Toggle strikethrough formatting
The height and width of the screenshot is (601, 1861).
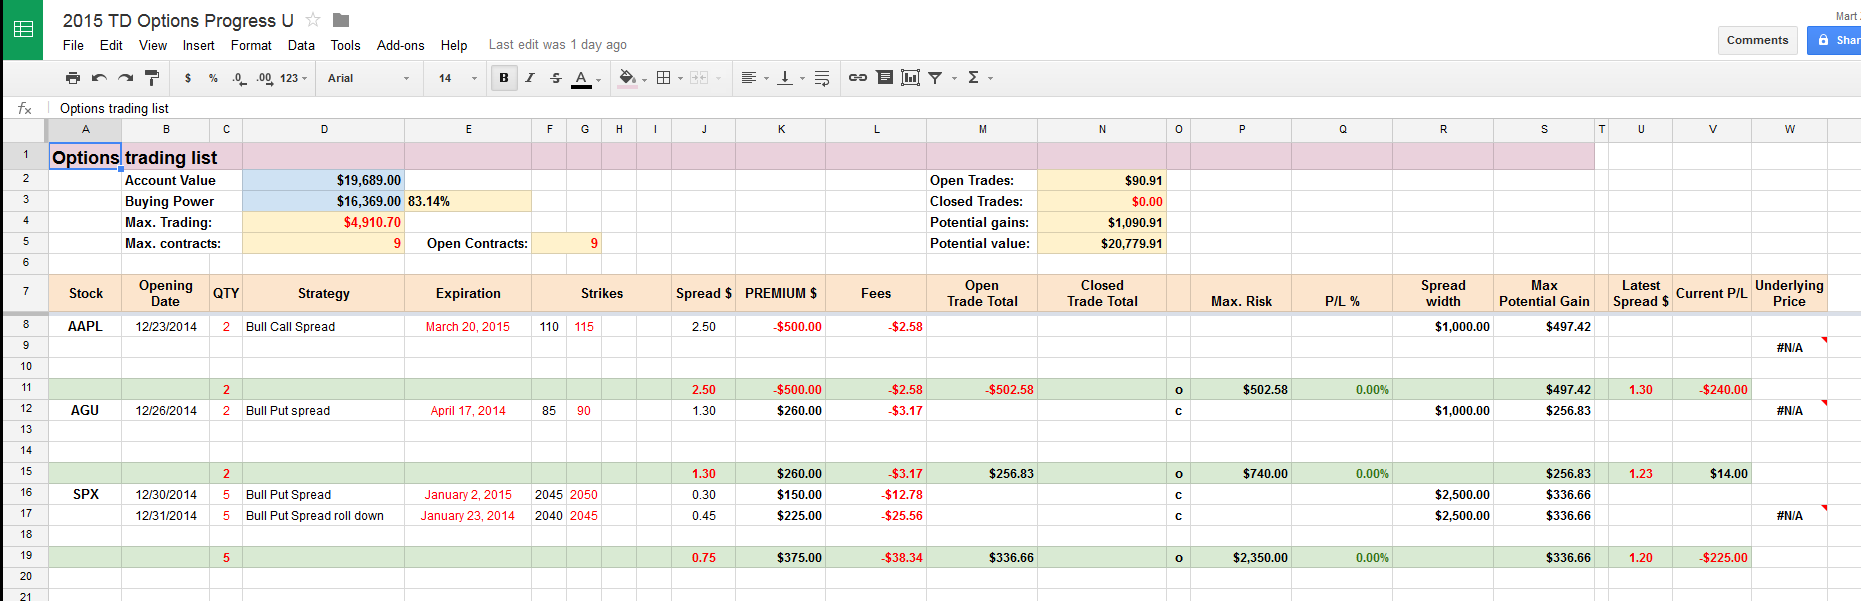point(556,78)
